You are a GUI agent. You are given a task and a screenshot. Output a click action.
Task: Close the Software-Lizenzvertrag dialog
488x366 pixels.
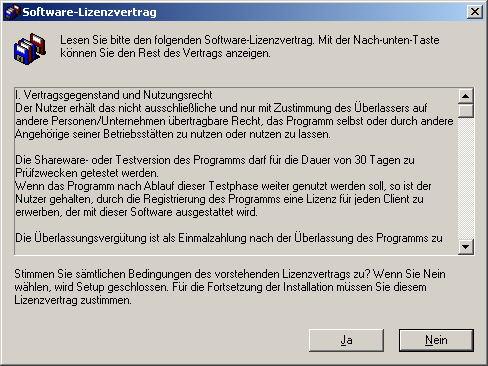[475, 12]
